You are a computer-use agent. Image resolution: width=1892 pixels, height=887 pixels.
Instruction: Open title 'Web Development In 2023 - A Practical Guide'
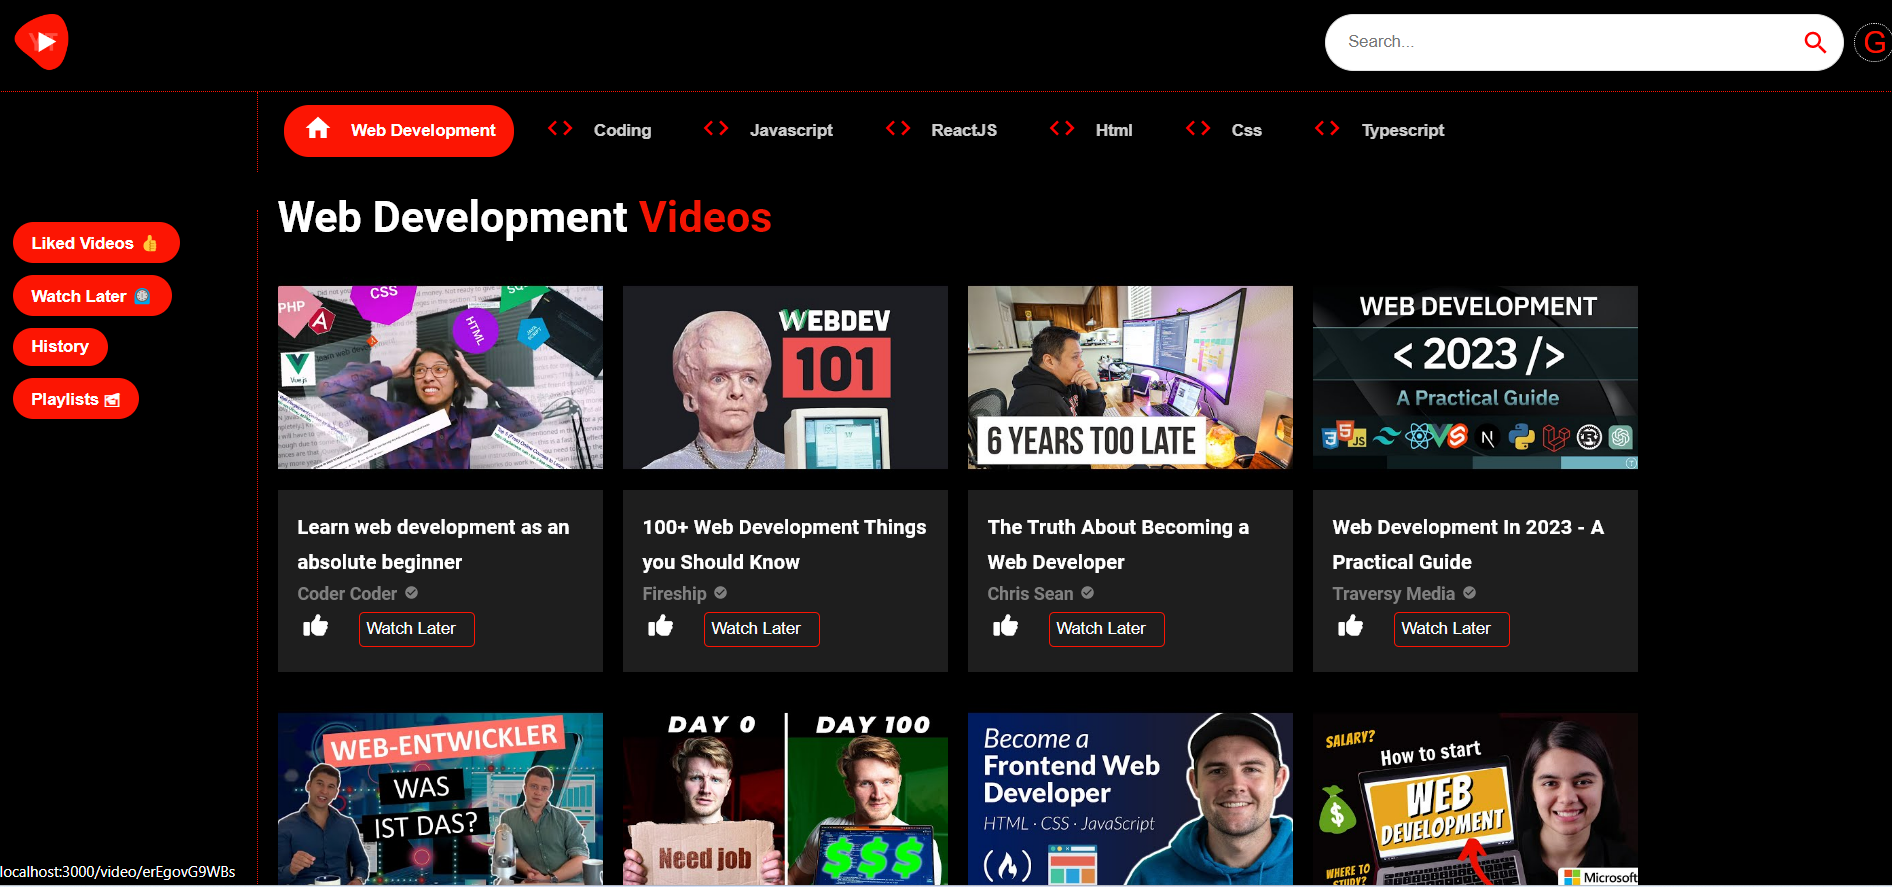1468,544
